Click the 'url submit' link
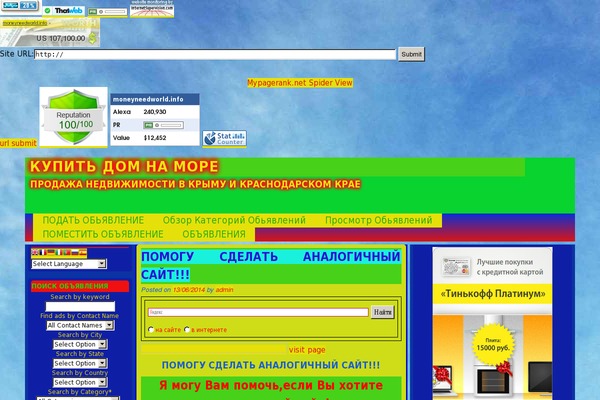 point(18,143)
